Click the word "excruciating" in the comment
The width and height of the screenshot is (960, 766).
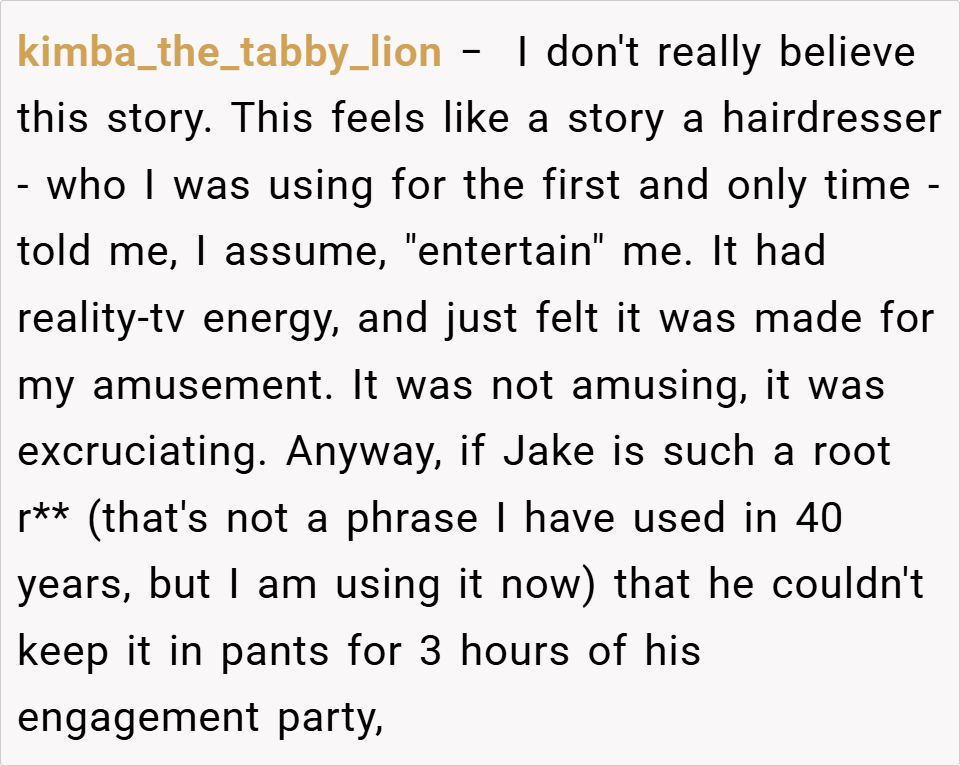pos(145,452)
